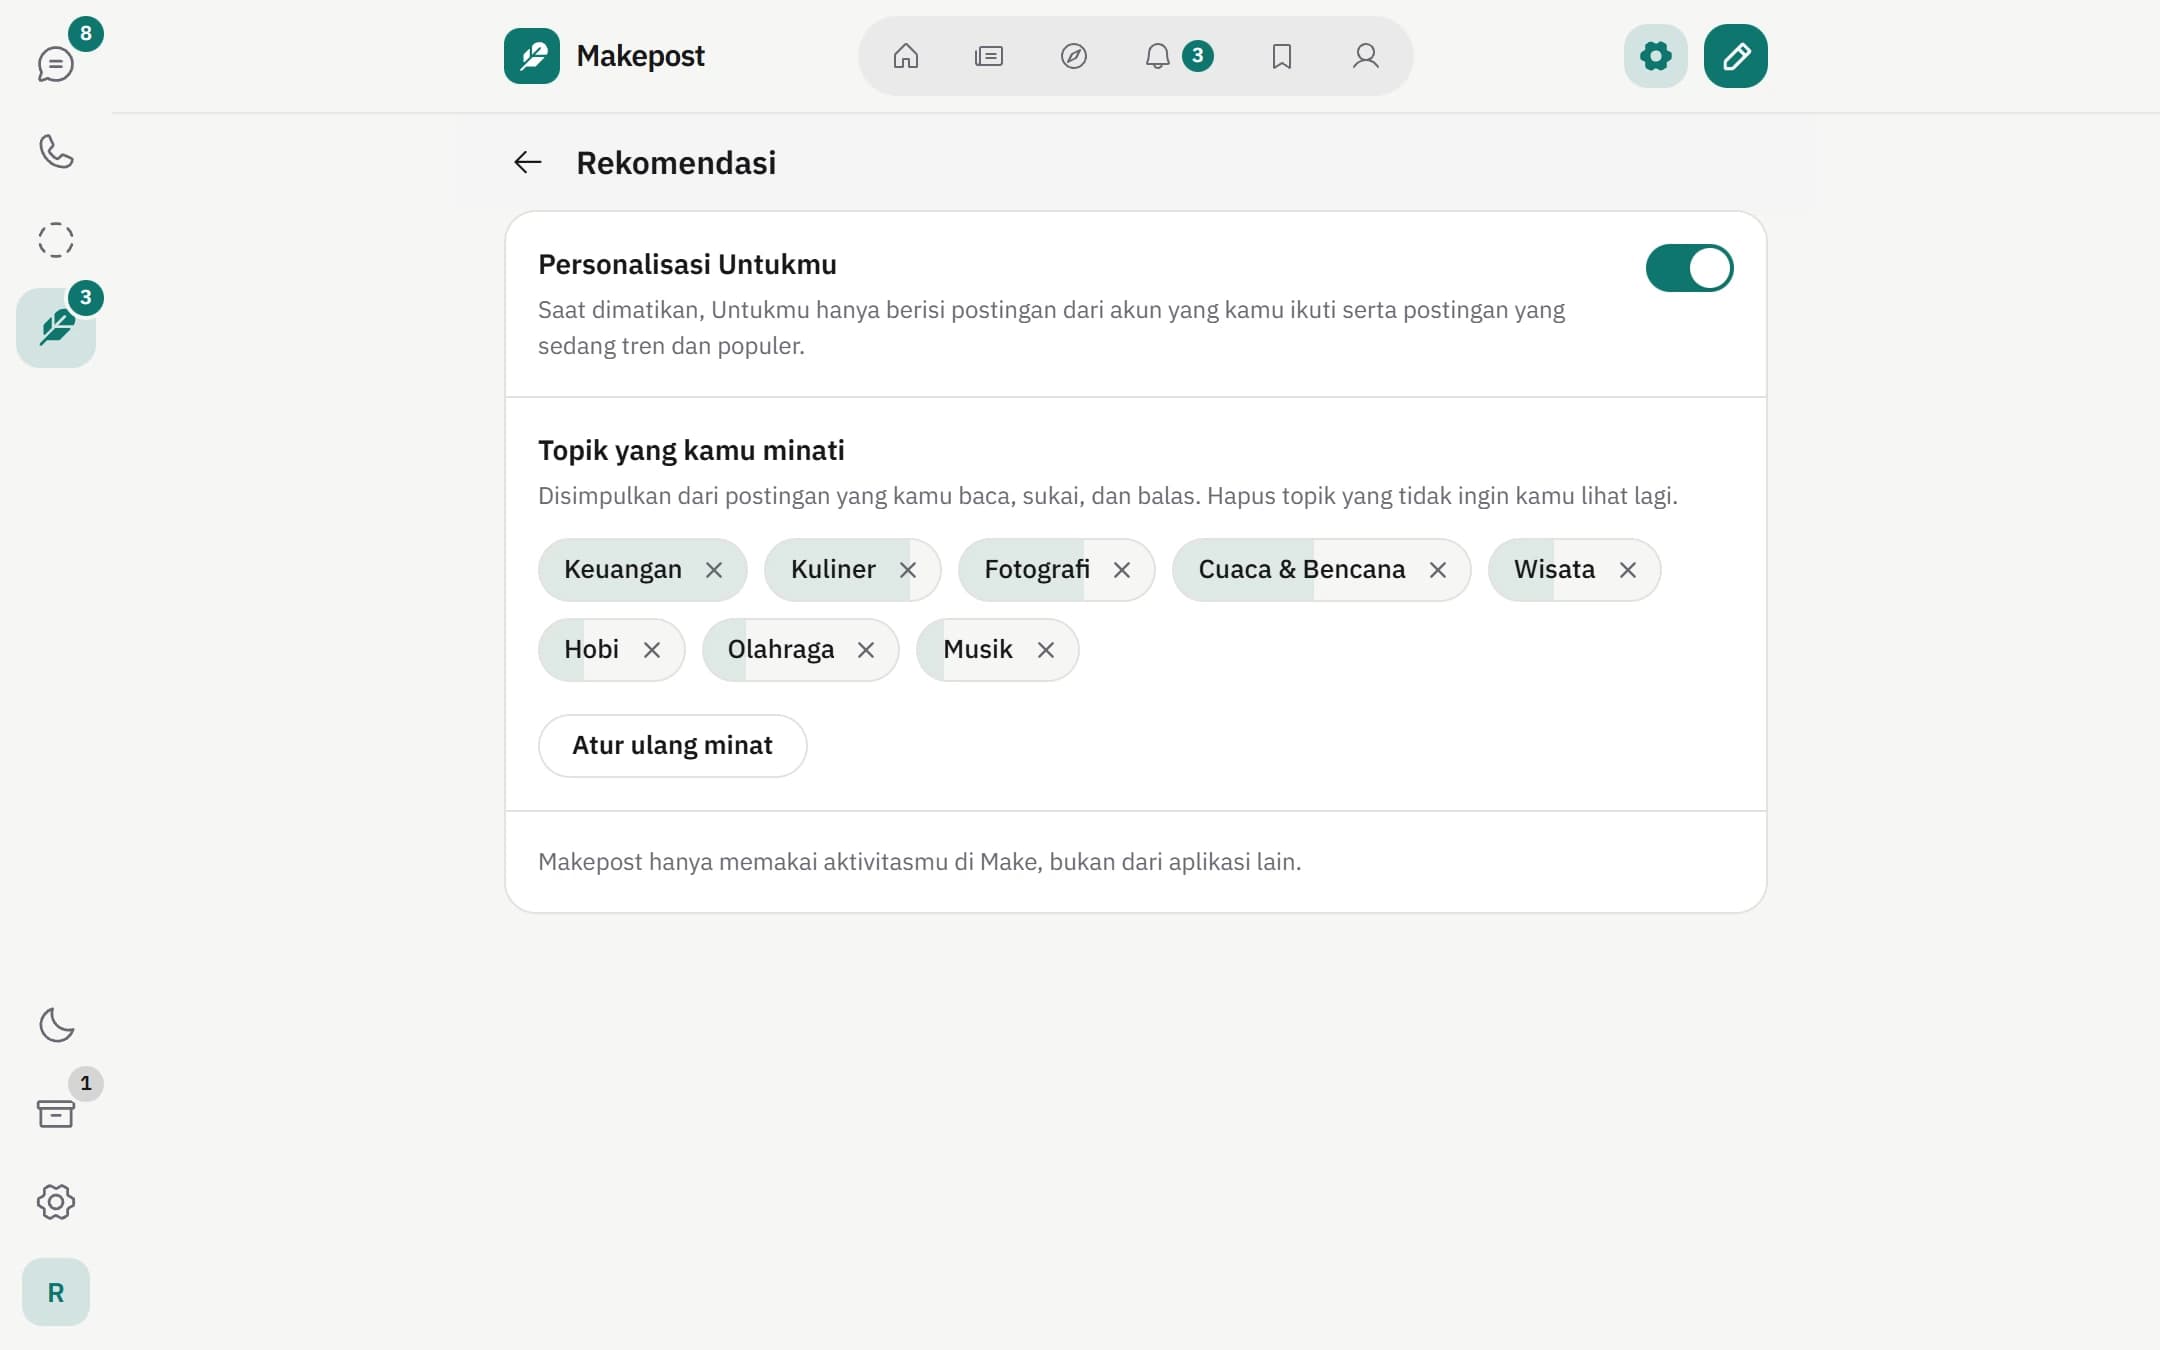Toggle Personalisasi Untukmu switch off
2160x1350 pixels.
tap(1690, 268)
